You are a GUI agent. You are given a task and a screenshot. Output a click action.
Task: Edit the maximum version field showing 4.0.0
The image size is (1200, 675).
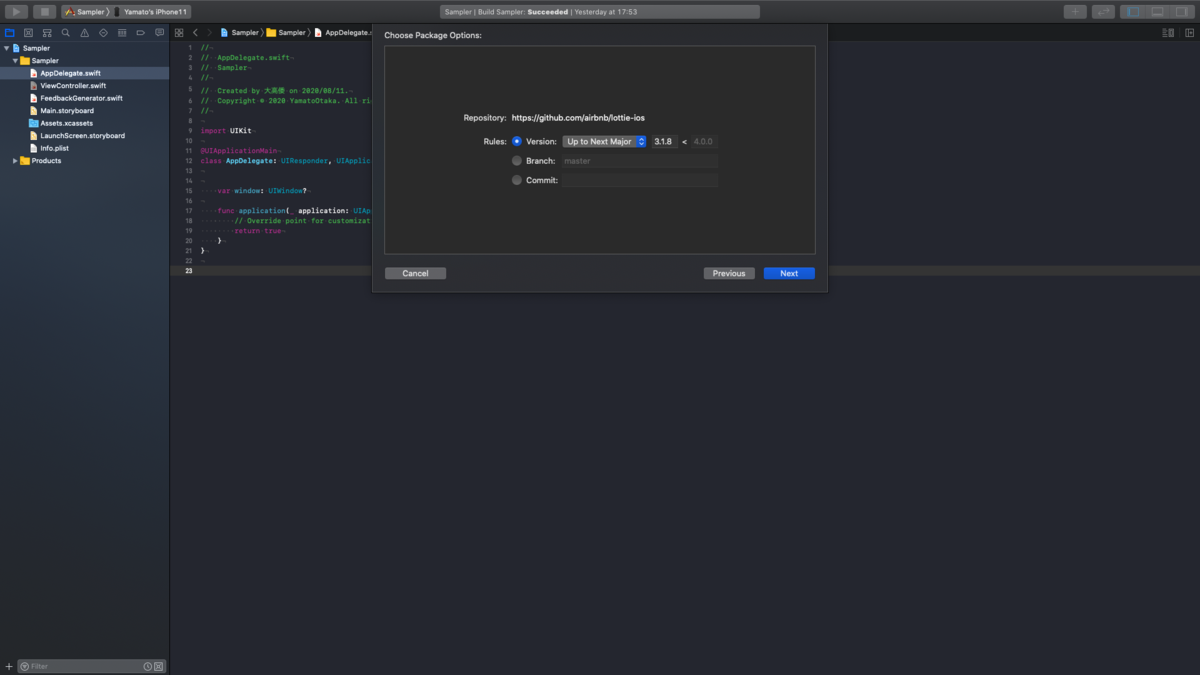(x=704, y=142)
